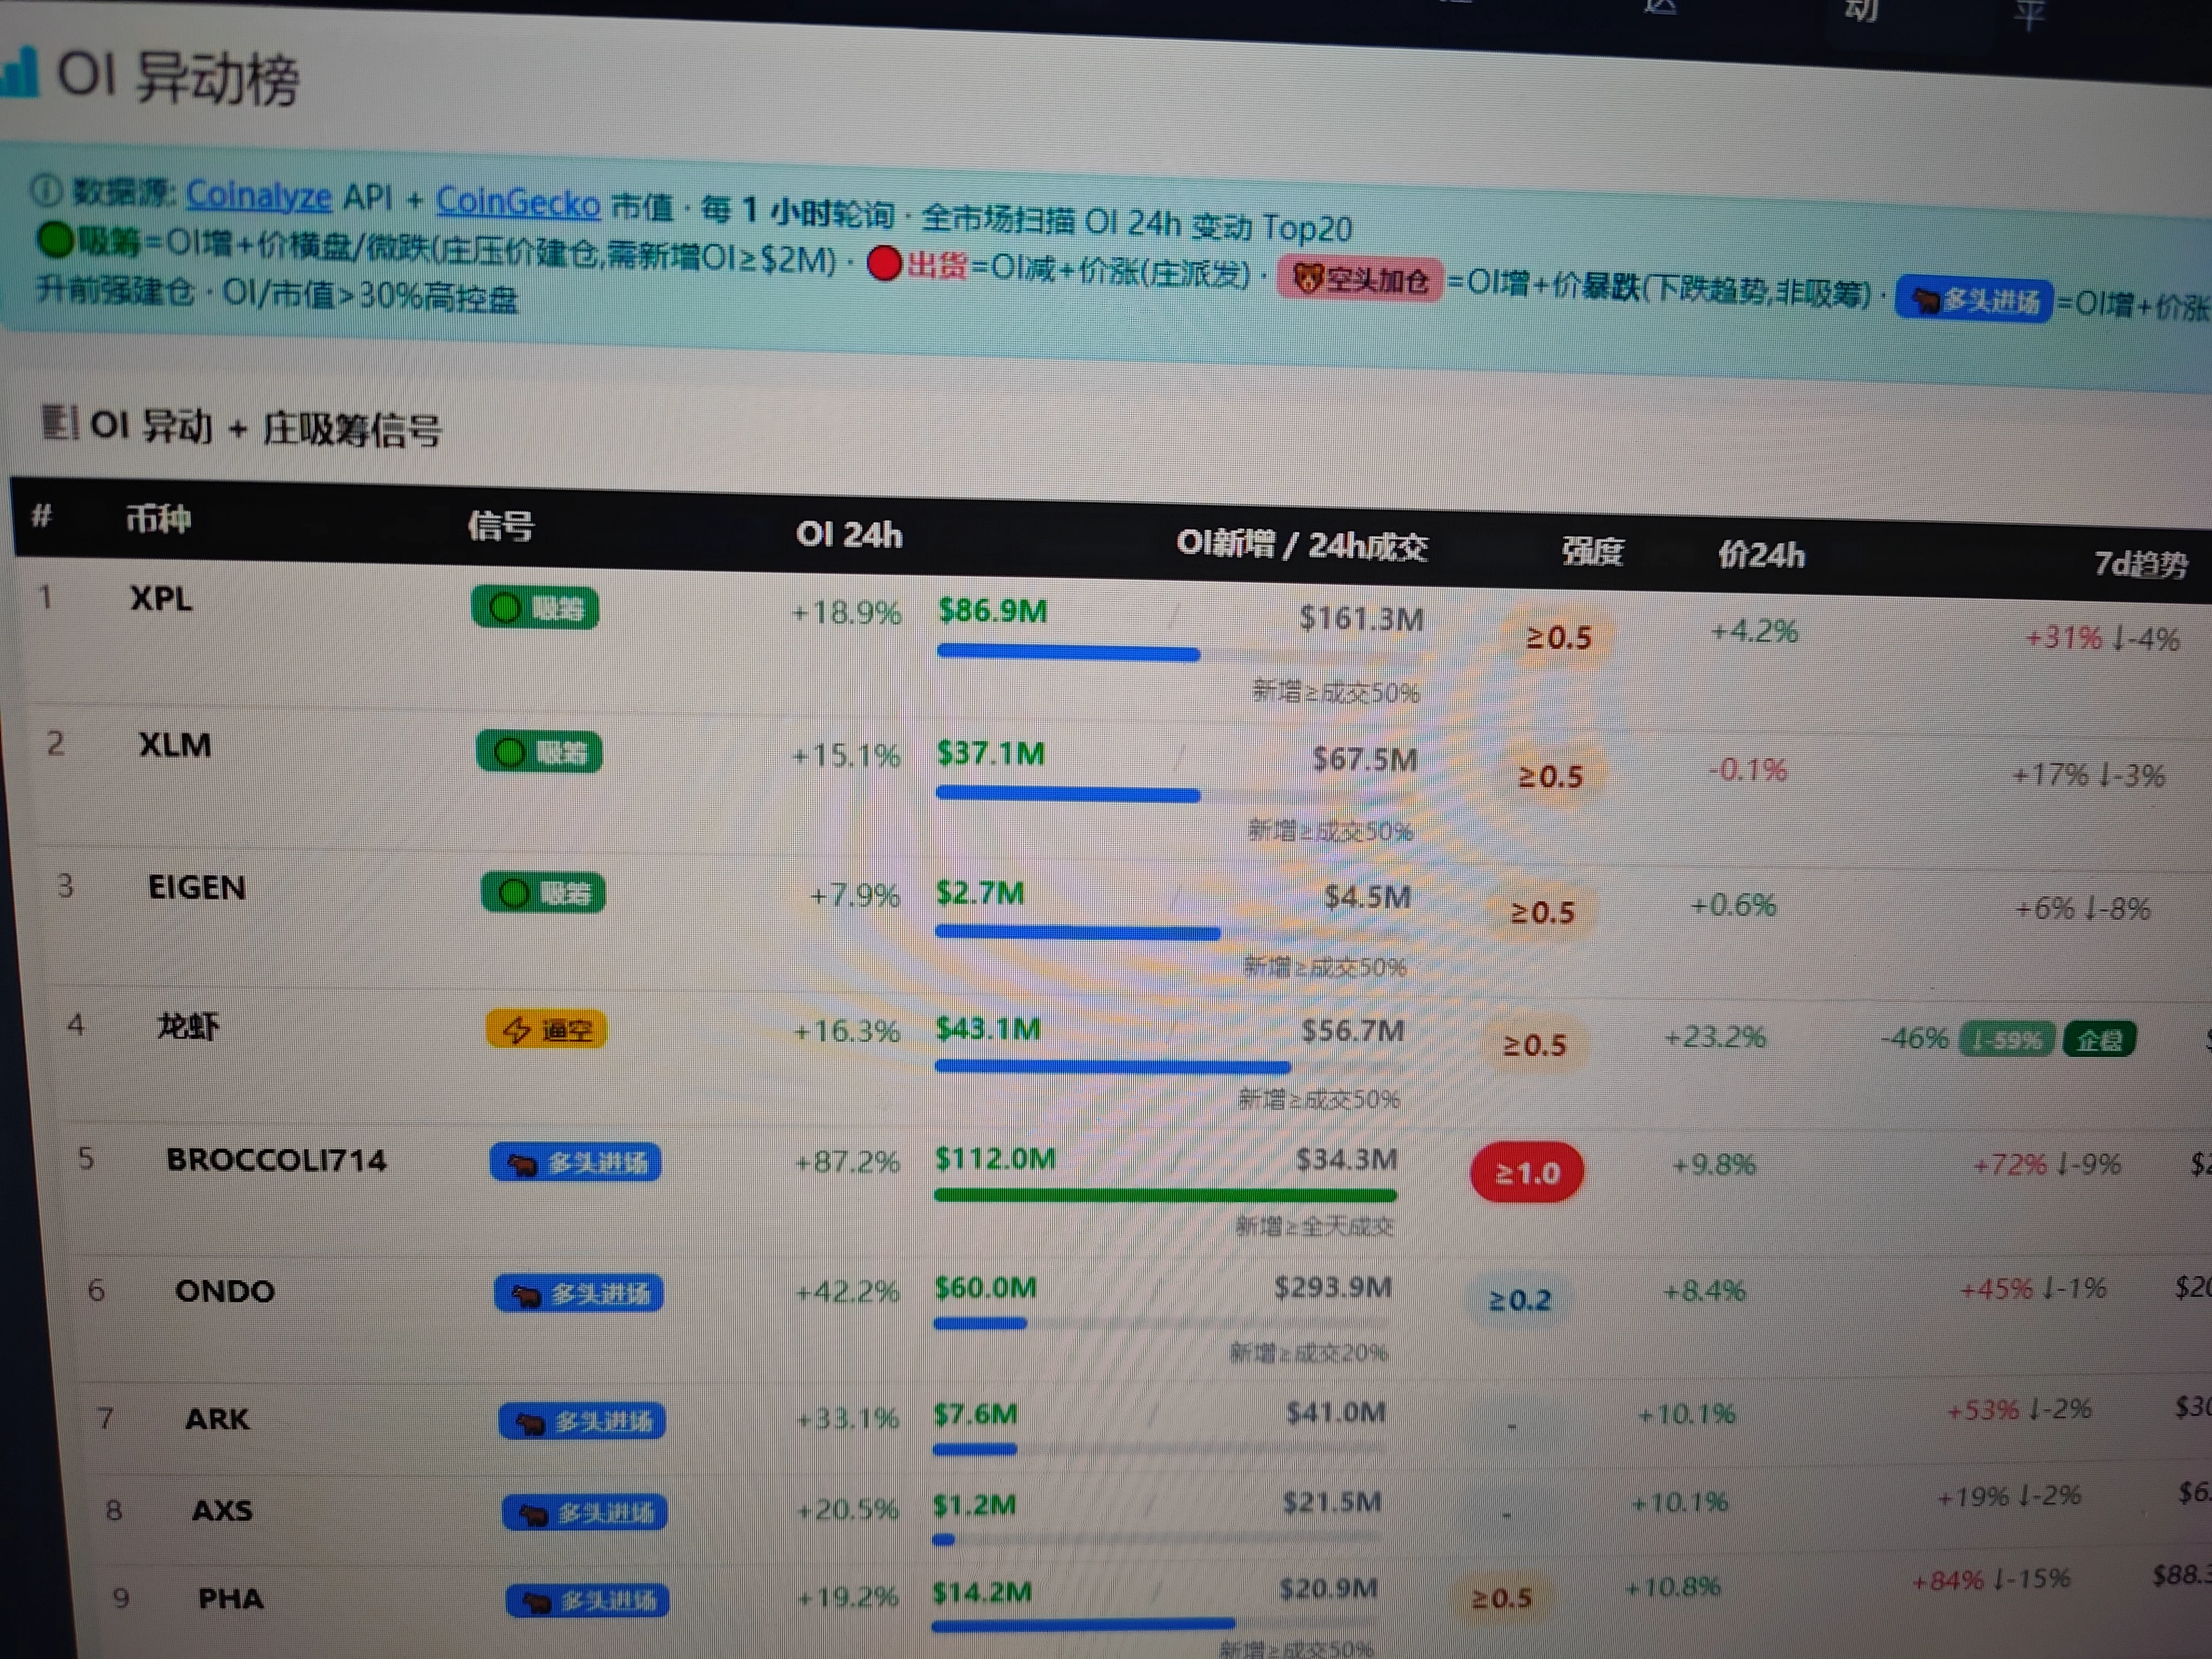Select the ARK coin name
Image resolution: width=2212 pixels, height=1659 pixels.
217,1419
